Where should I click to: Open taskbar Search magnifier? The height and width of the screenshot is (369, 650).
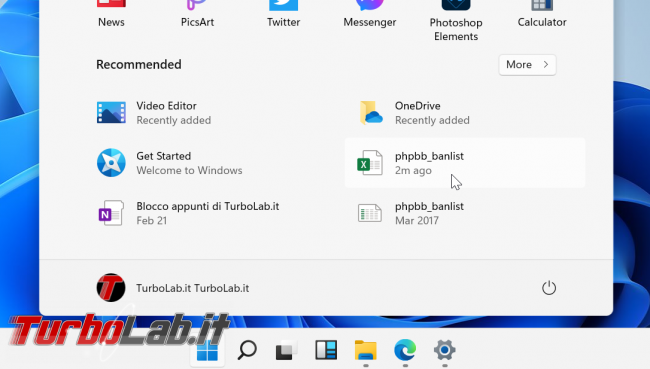point(247,350)
